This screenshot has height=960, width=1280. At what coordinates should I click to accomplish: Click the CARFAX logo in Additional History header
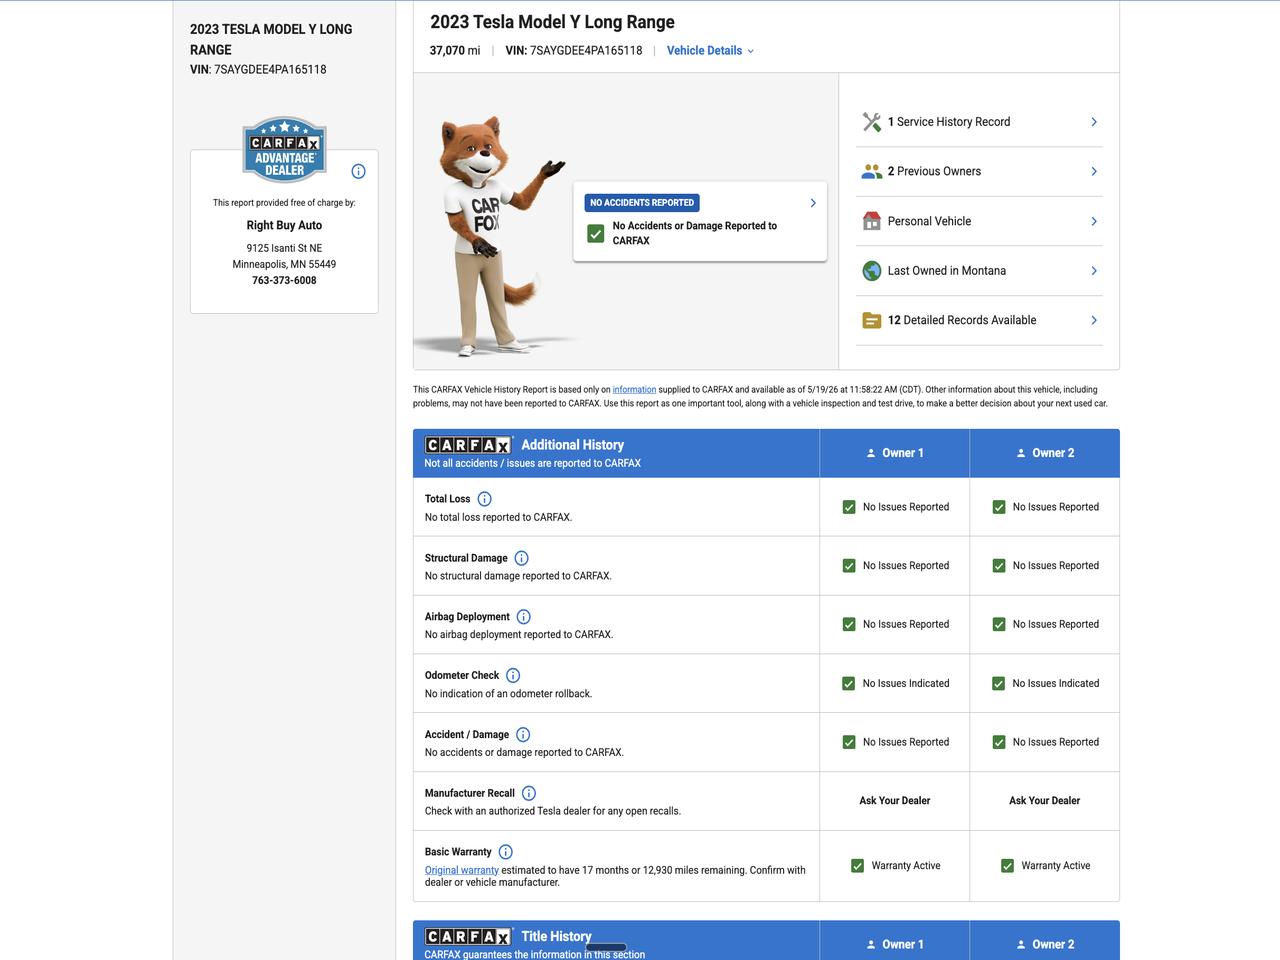click(x=468, y=445)
